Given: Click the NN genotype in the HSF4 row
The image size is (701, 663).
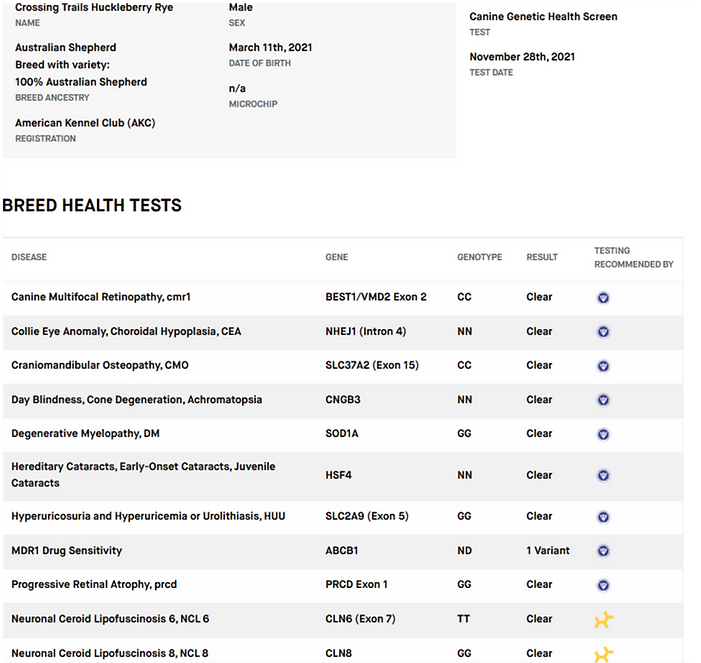Looking at the screenshot, I should pyautogui.click(x=465, y=475).
